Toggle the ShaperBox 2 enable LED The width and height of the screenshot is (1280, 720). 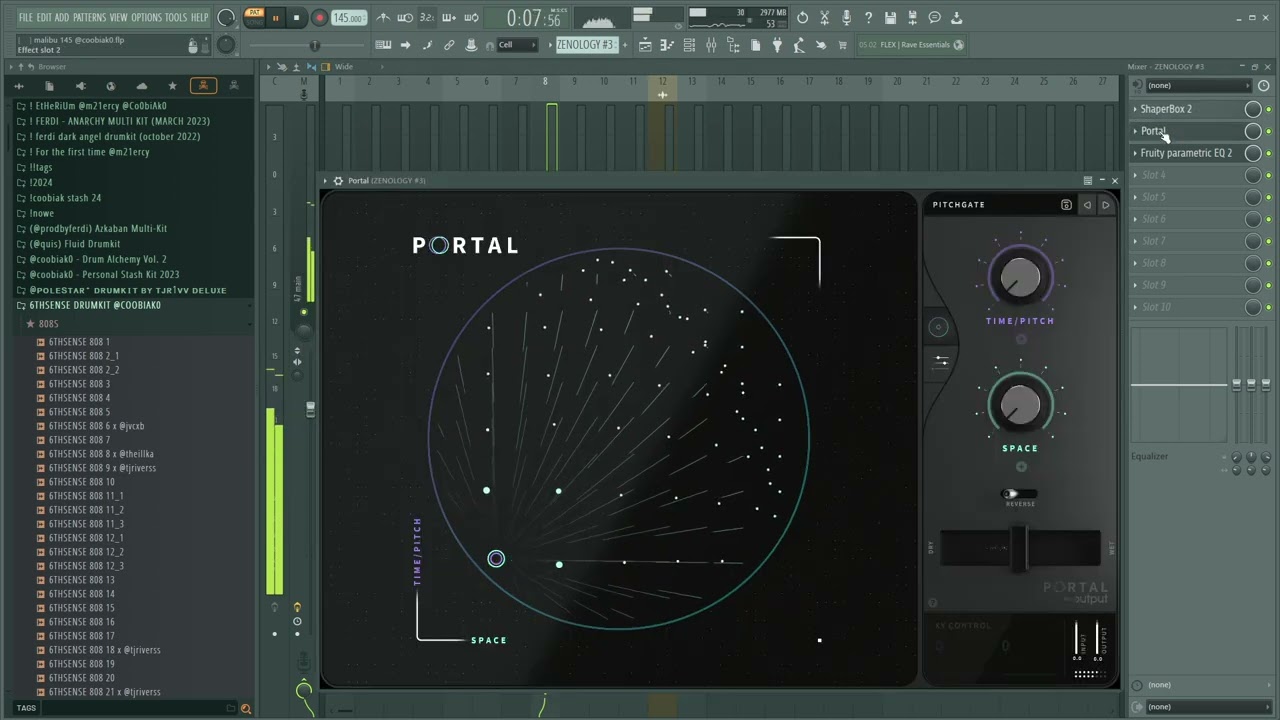(x=1269, y=109)
